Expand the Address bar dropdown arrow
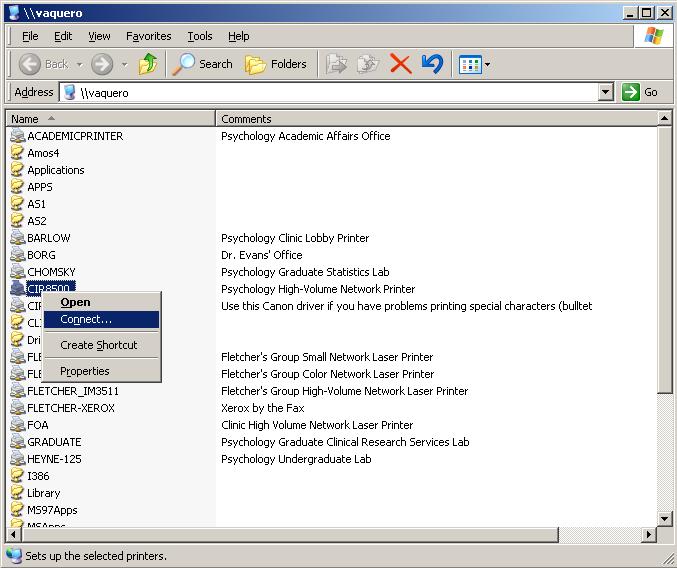 [x=605, y=92]
